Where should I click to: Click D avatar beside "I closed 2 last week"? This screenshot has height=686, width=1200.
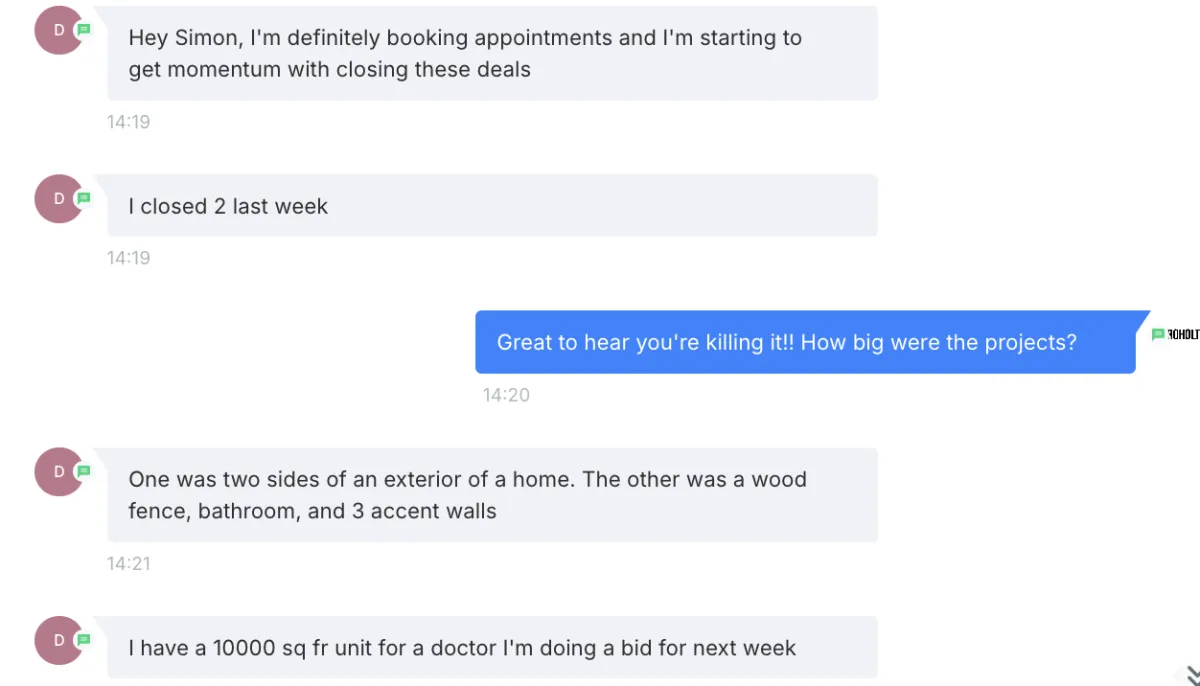(58, 198)
